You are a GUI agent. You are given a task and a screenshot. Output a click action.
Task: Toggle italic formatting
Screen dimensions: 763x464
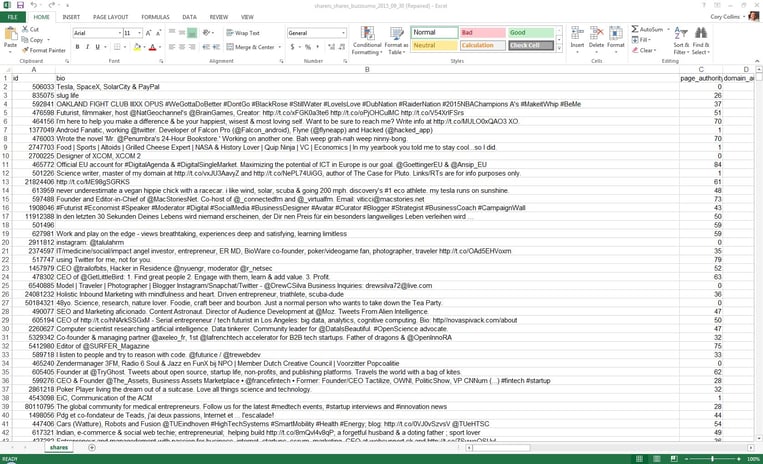(x=87, y=47)
